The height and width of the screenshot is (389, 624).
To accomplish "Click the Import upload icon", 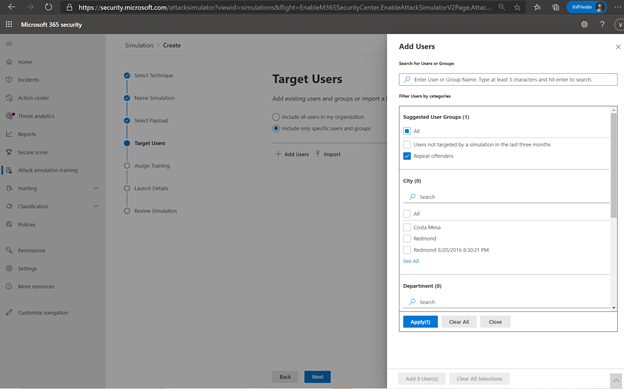I will [318, 154].
